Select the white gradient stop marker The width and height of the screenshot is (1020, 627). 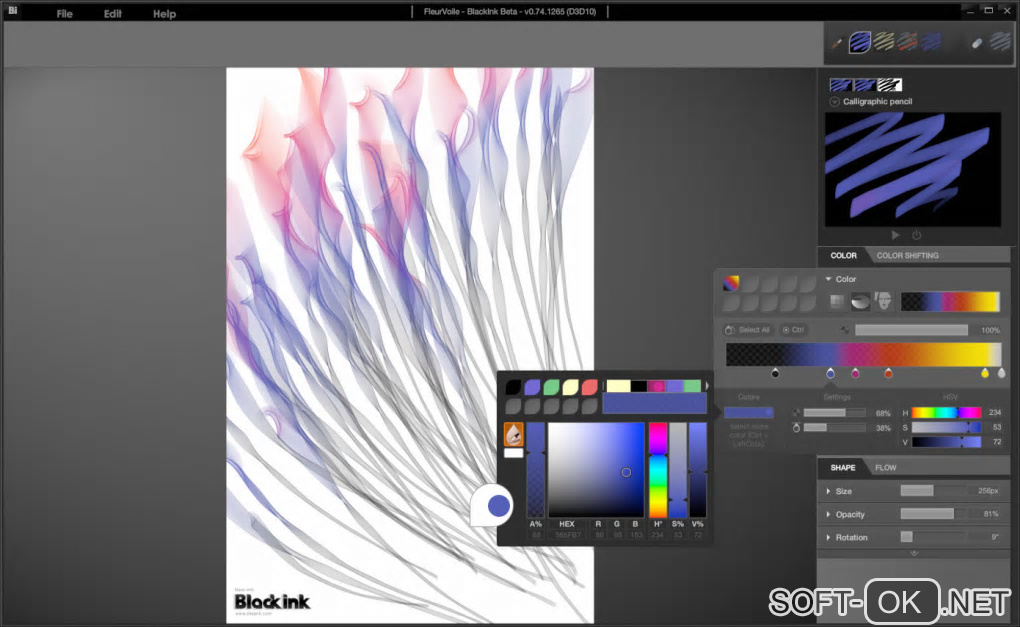pos(1001,373)
